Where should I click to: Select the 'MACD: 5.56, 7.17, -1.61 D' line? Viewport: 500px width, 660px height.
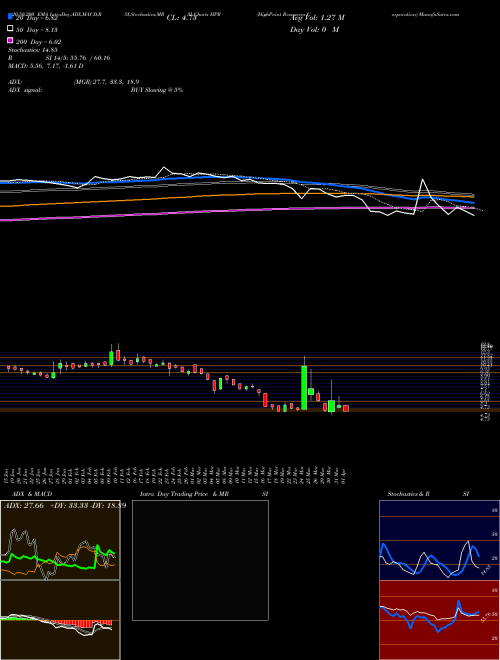[45, 66]
